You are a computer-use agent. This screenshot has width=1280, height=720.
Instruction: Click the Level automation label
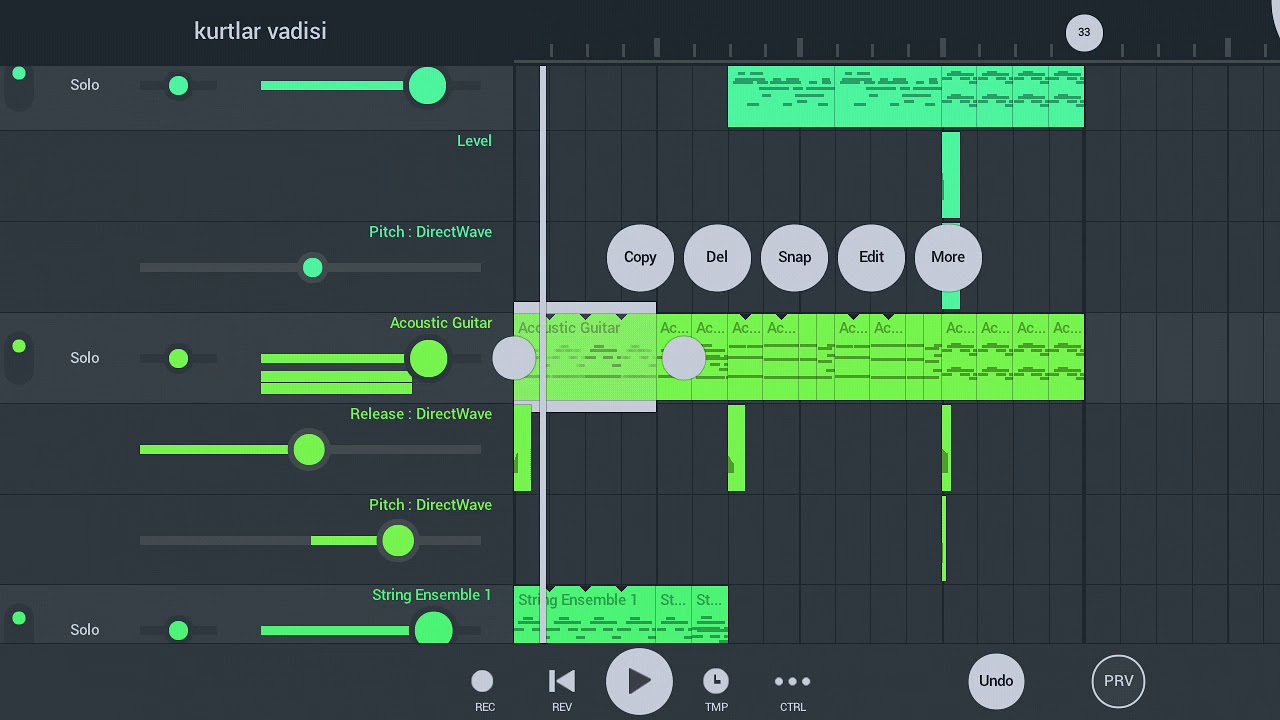pyautogui.click(x=474, y=141)
